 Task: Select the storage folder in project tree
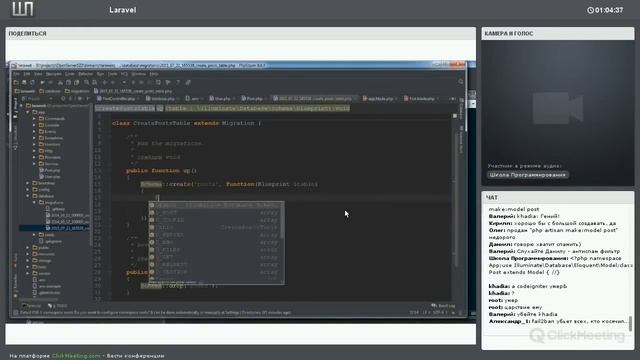coord(42,260)
